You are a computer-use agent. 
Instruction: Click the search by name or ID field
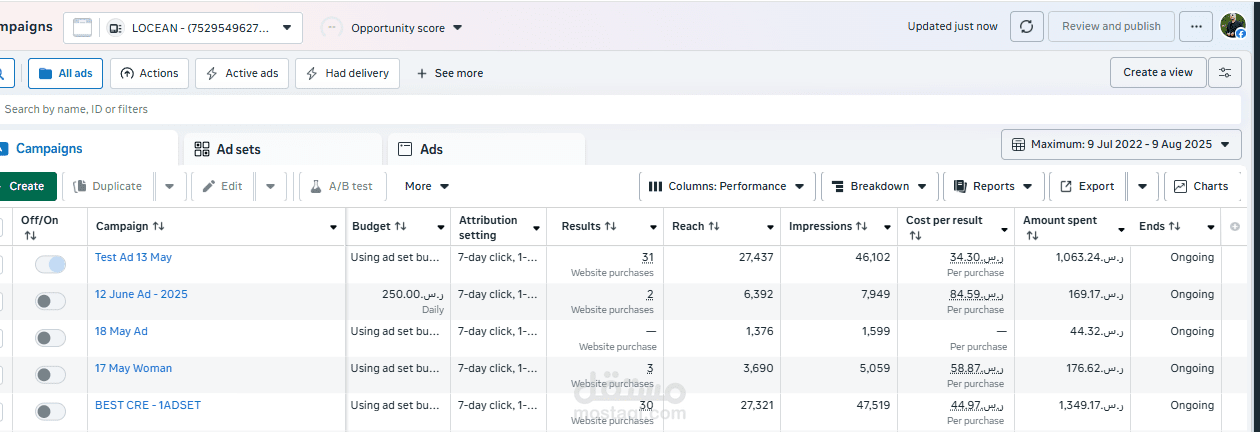click(x=300, y=109)
